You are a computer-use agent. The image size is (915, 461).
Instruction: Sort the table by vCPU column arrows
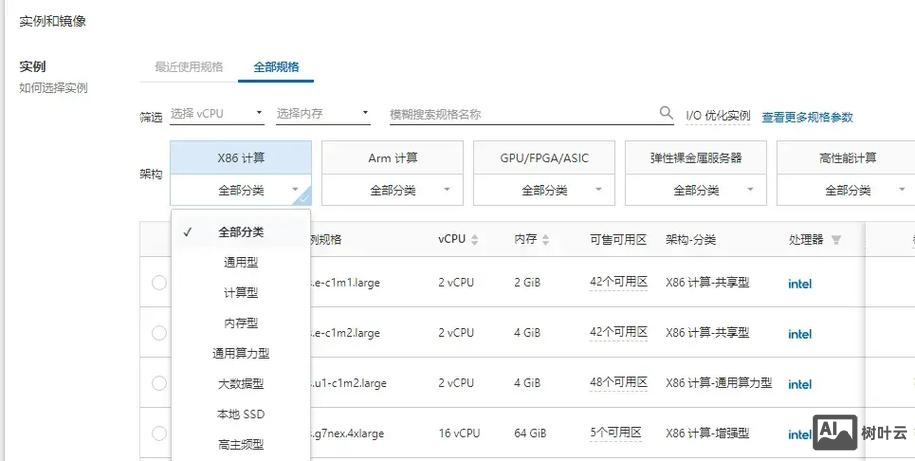pyautogui.click(x=474, y=240)
